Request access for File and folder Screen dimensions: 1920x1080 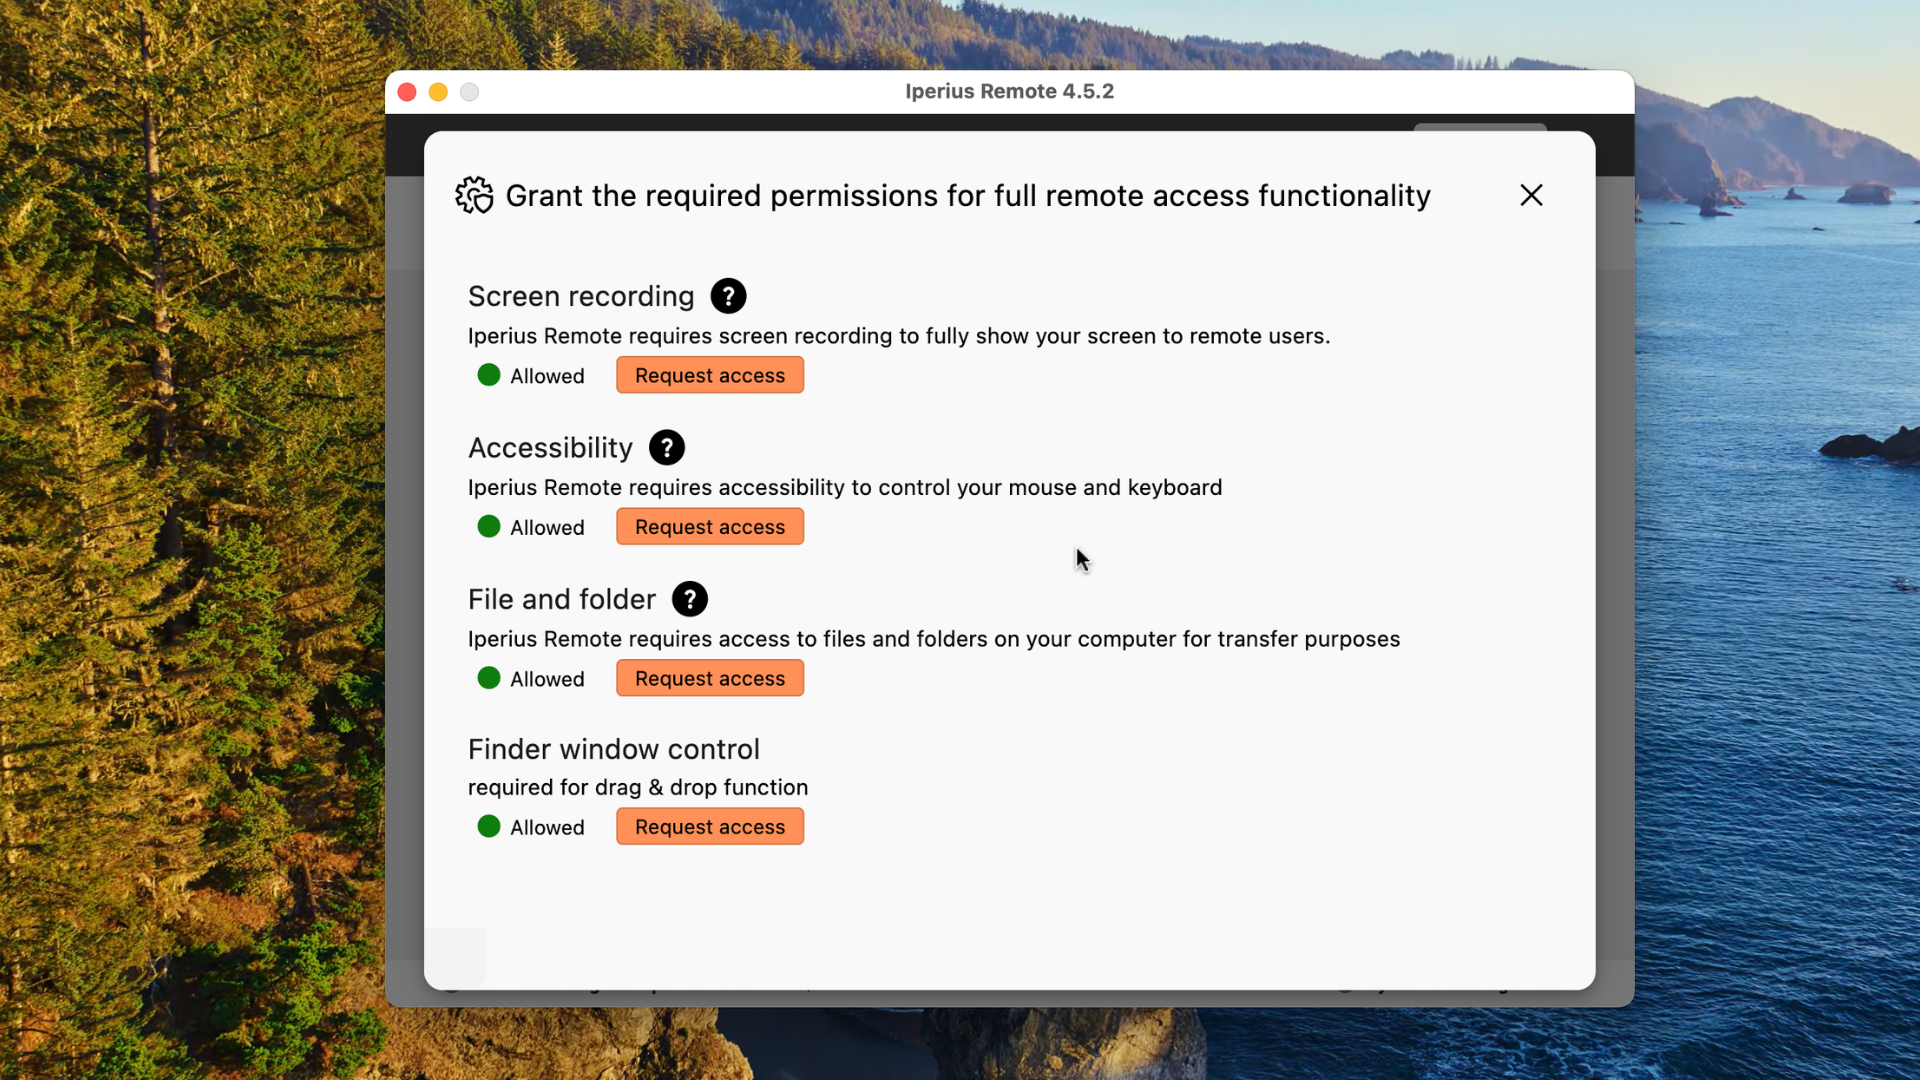[x=710, y=678]
